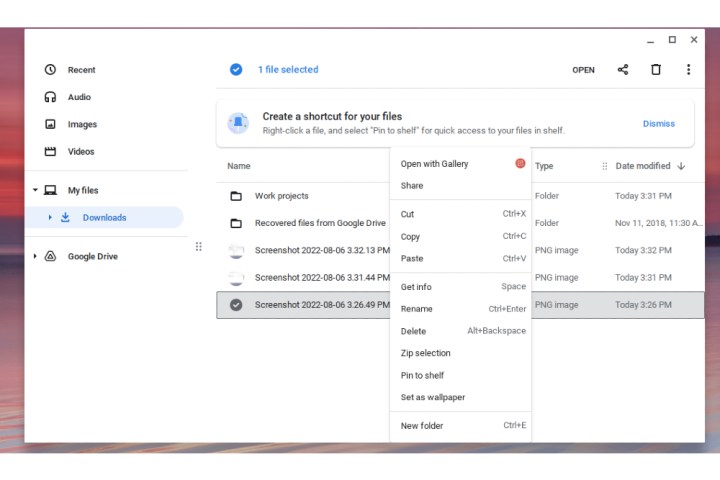
Task: Open the three-dot more menu
Action: pos(688,70)
